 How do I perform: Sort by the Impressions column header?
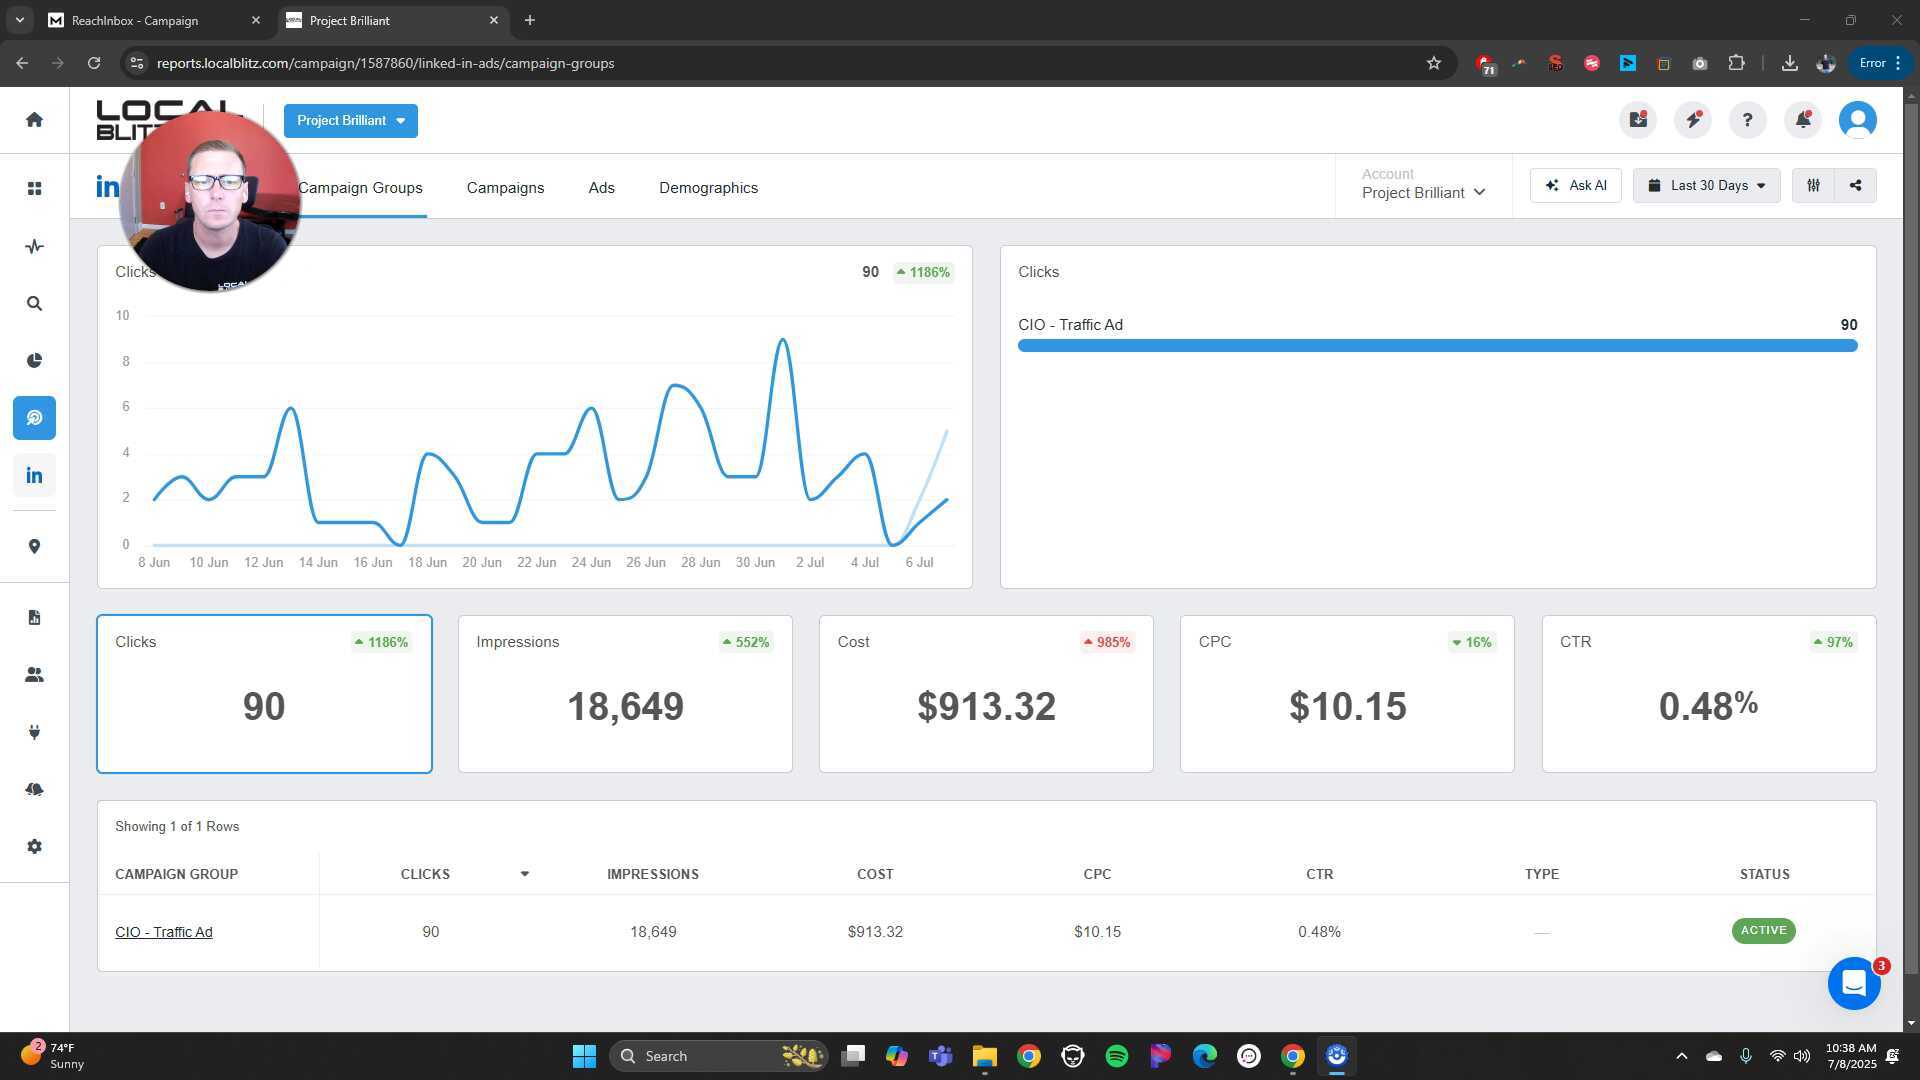point(652,874)
